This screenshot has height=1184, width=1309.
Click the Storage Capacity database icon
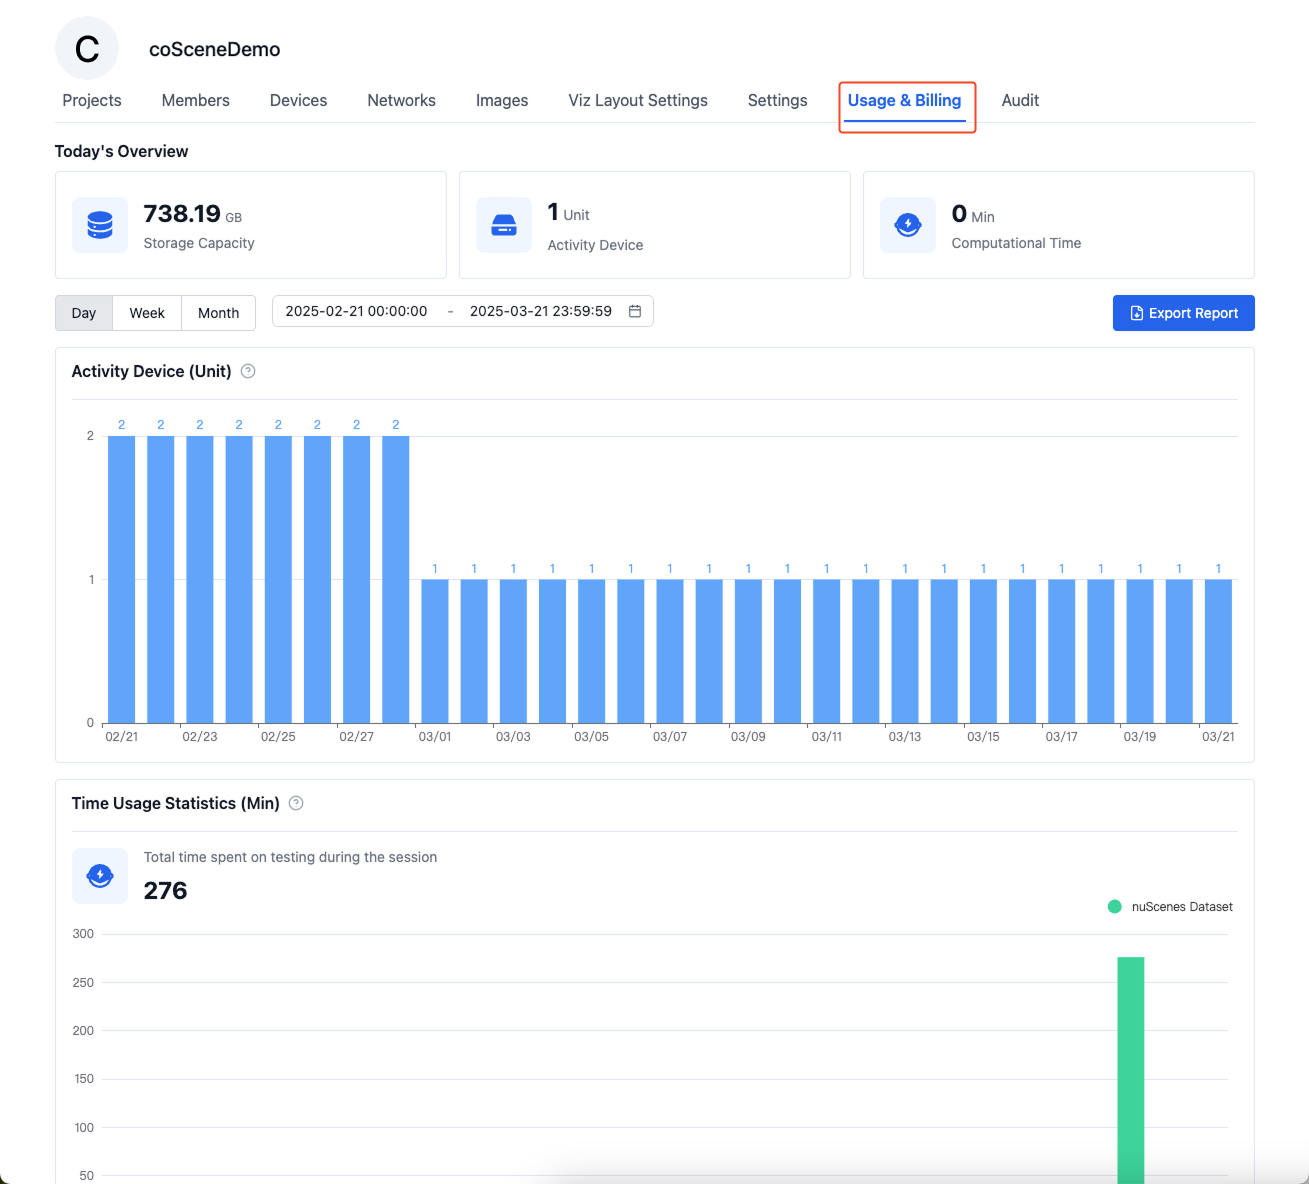(100, 225)
